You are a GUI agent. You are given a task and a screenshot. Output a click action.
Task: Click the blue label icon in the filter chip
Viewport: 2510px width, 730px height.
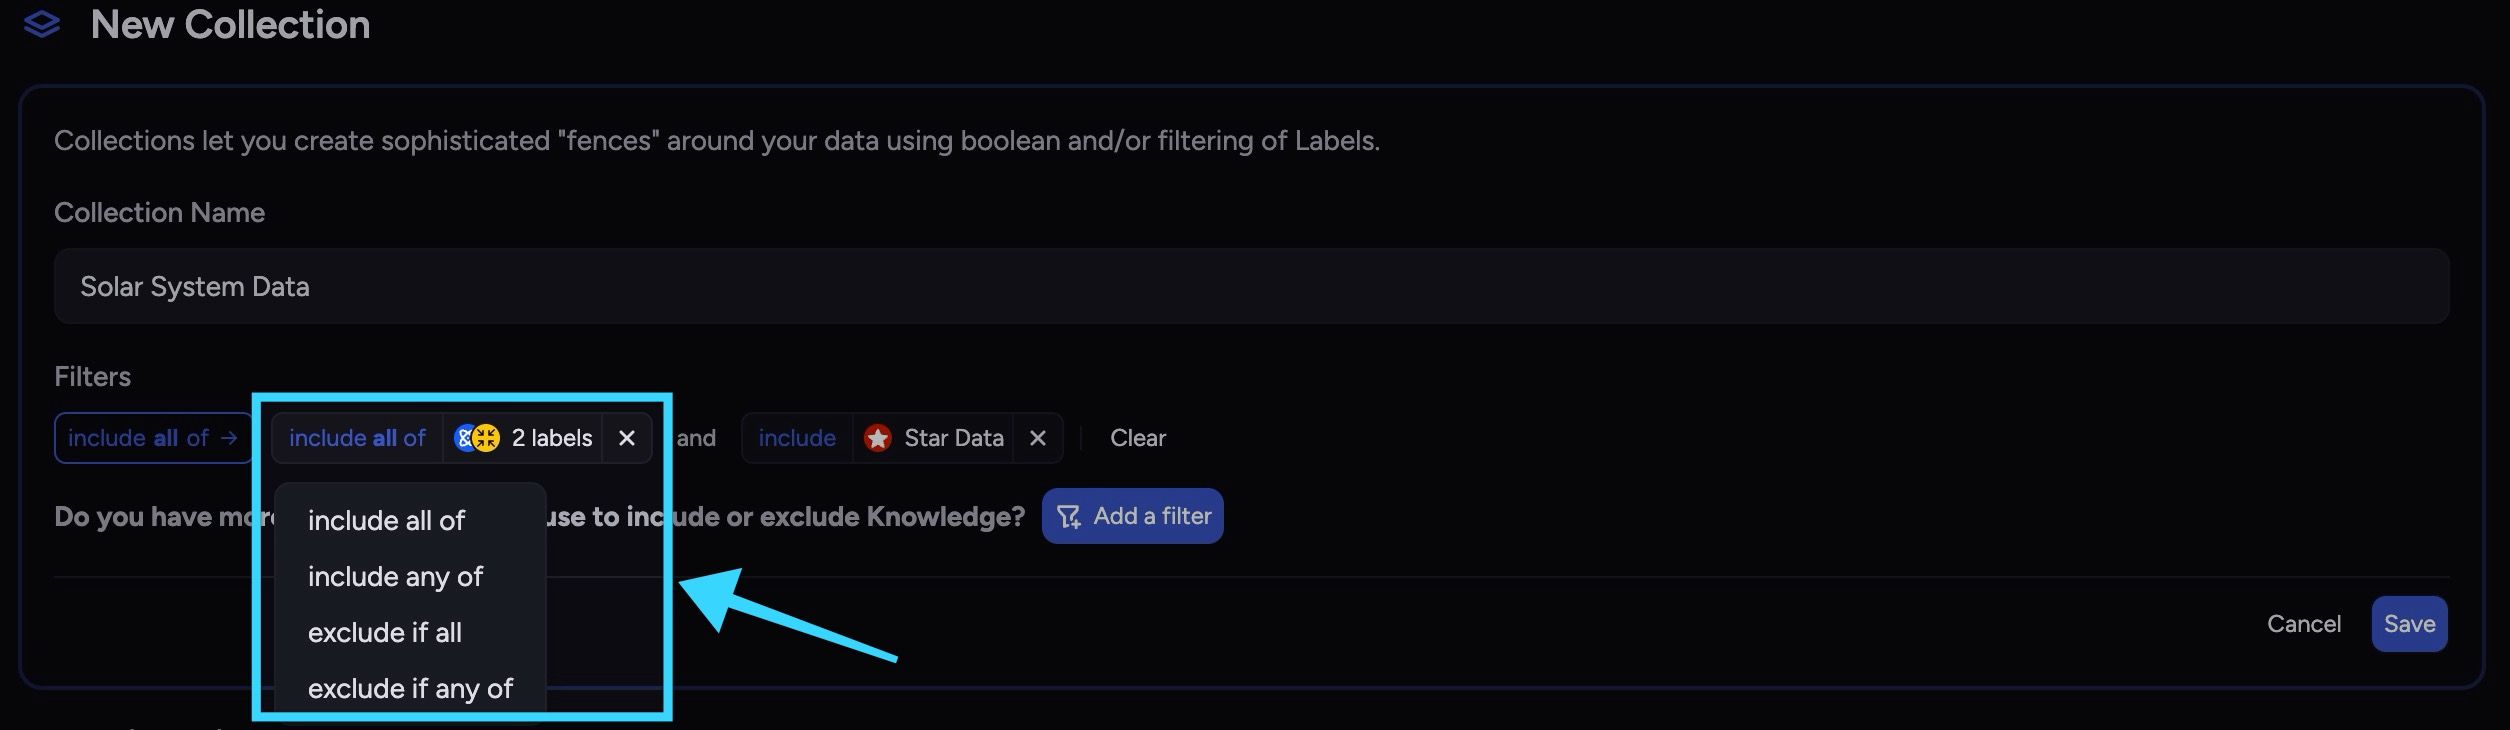click(464, 438)
